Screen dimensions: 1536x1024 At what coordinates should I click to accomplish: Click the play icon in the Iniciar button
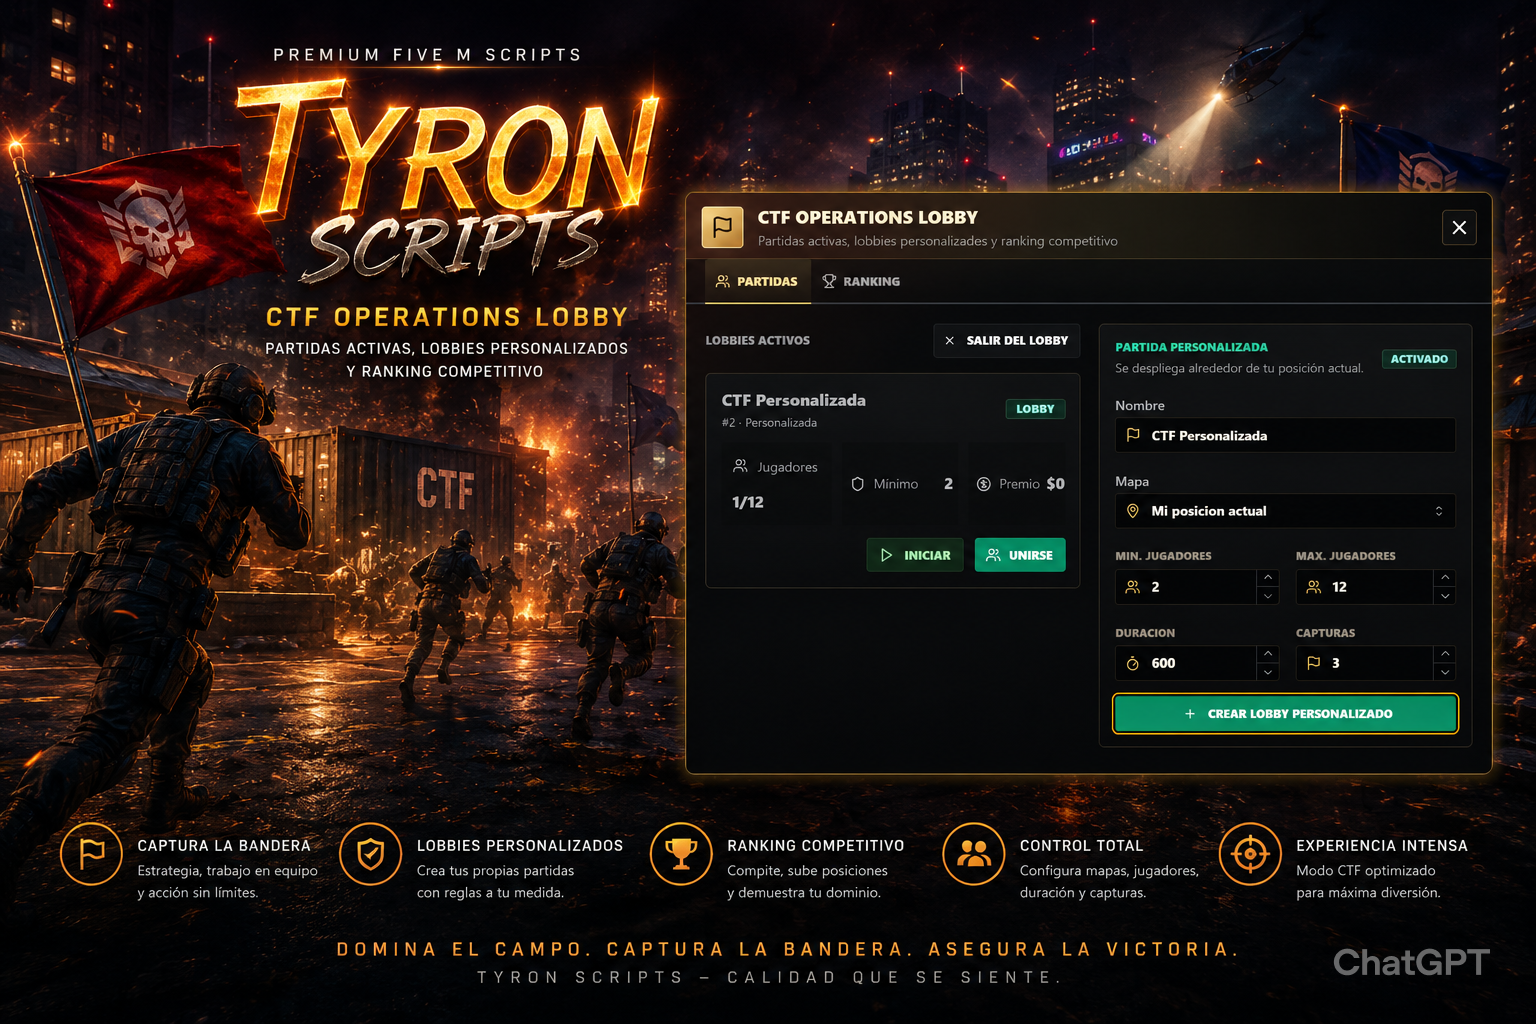click(886, 555)
